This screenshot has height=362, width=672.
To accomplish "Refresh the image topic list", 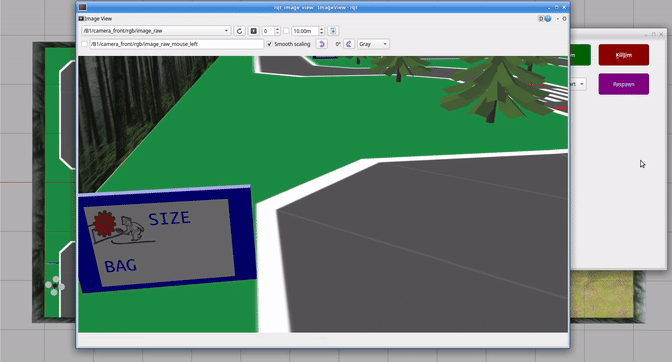I will point(239,31).
